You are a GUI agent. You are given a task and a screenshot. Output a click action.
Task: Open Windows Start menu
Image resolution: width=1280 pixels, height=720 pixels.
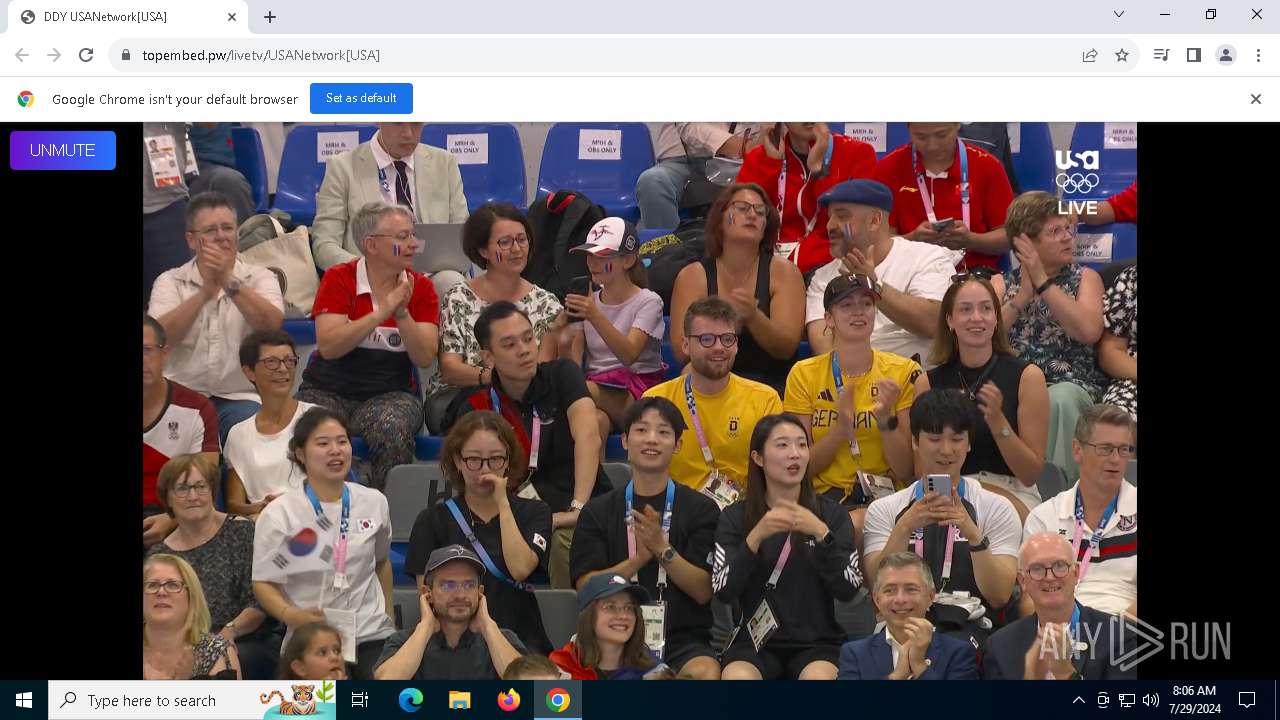coord(24,700)
